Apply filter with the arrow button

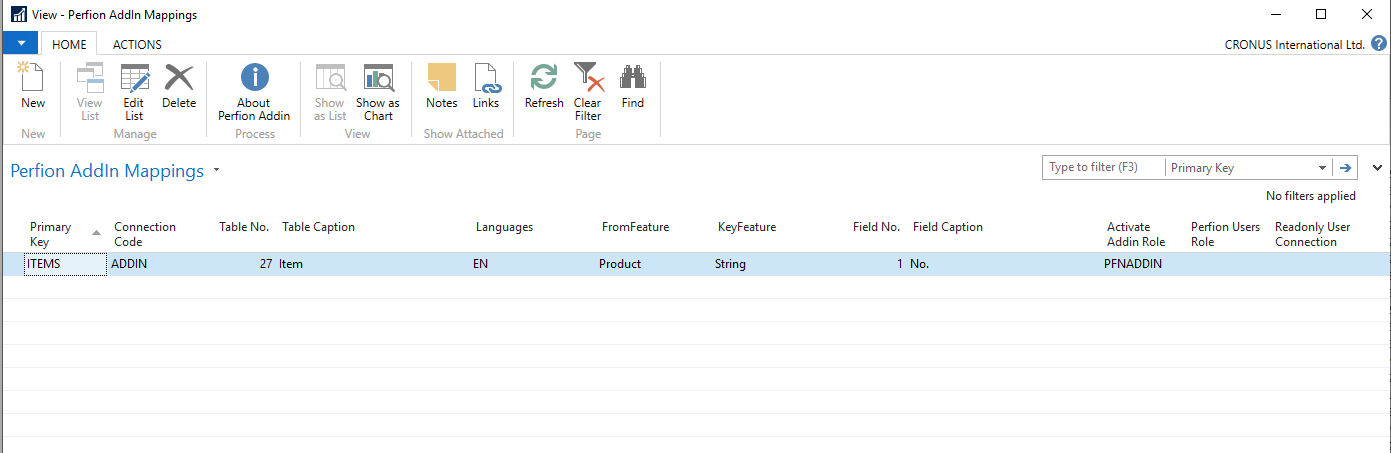(x=1346, y=168)
